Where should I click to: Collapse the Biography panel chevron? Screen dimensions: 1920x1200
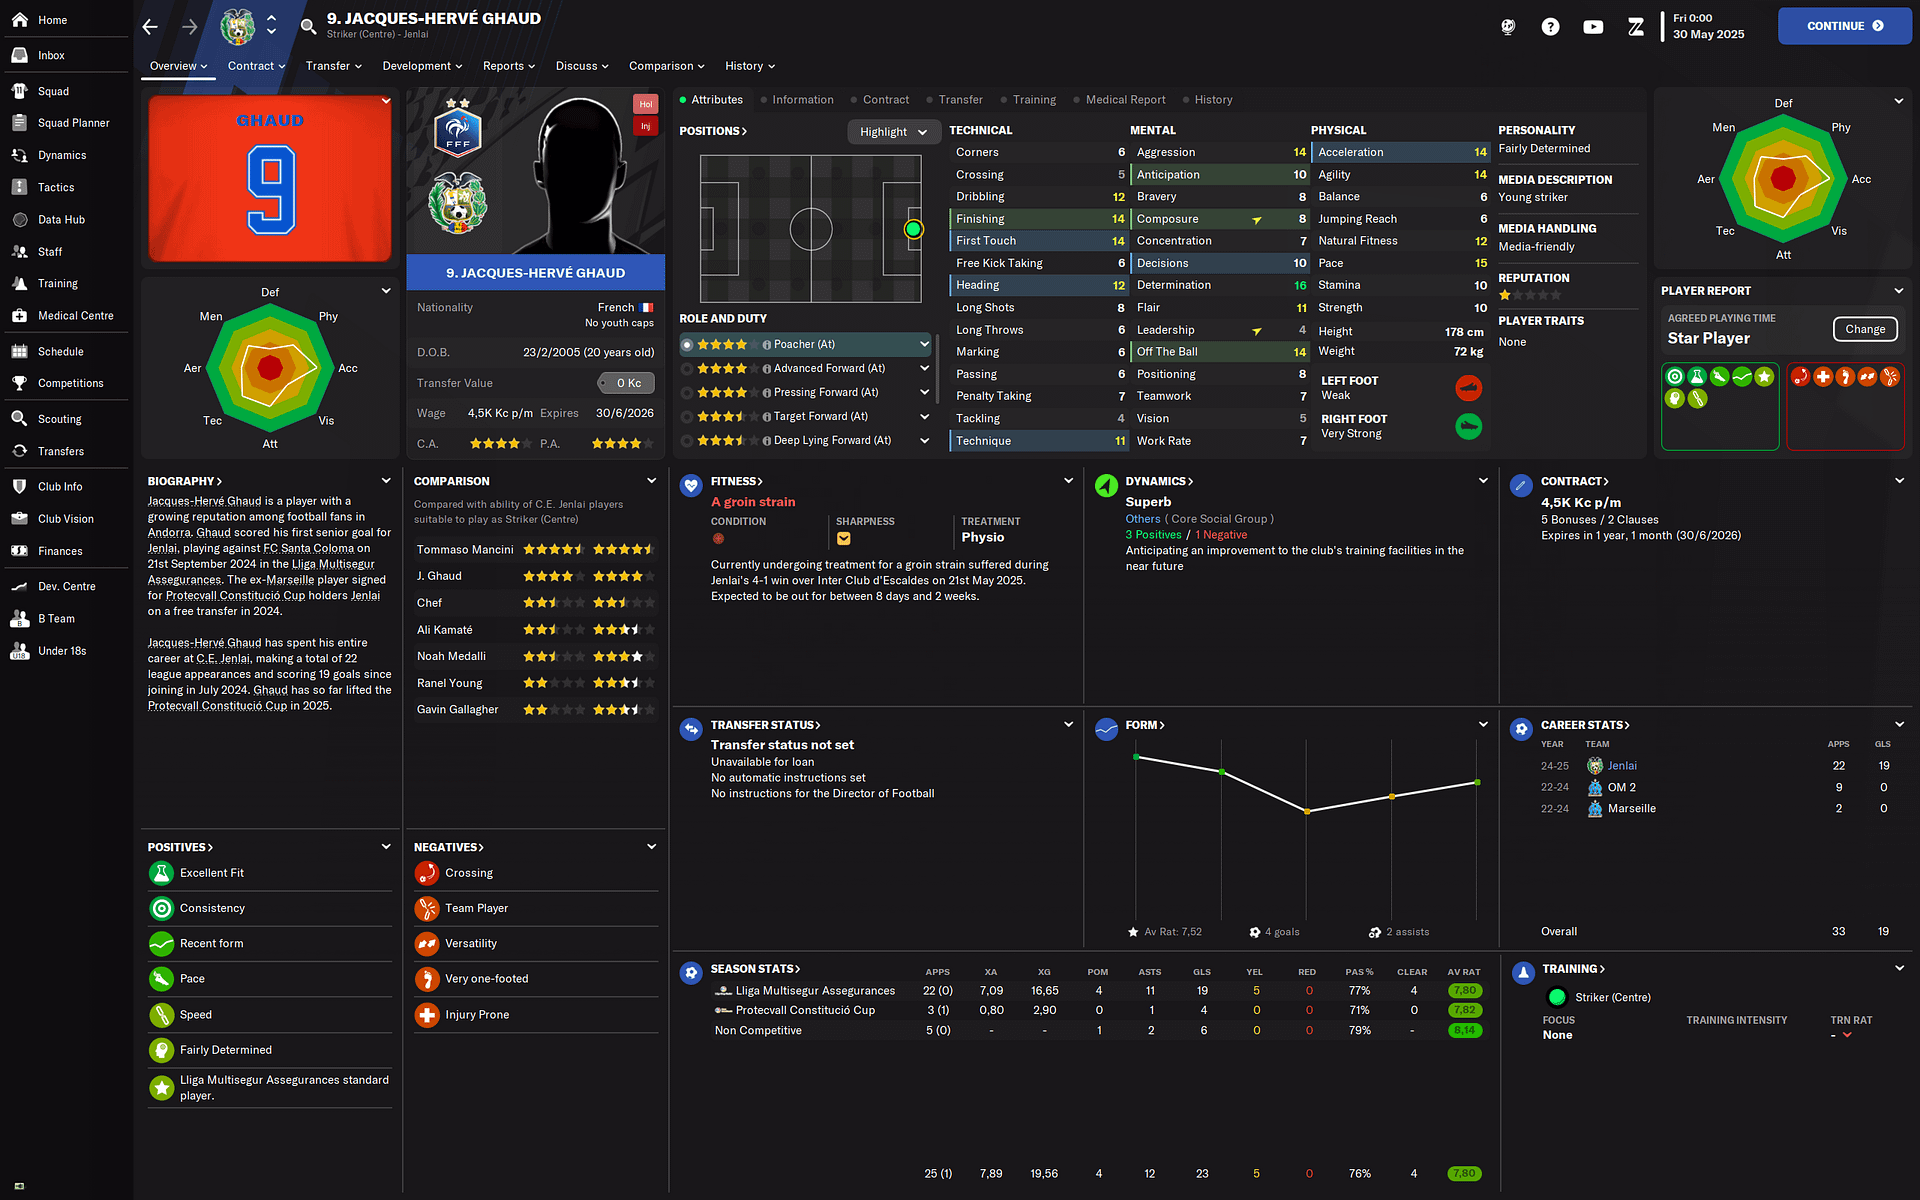tap(386, 481)
